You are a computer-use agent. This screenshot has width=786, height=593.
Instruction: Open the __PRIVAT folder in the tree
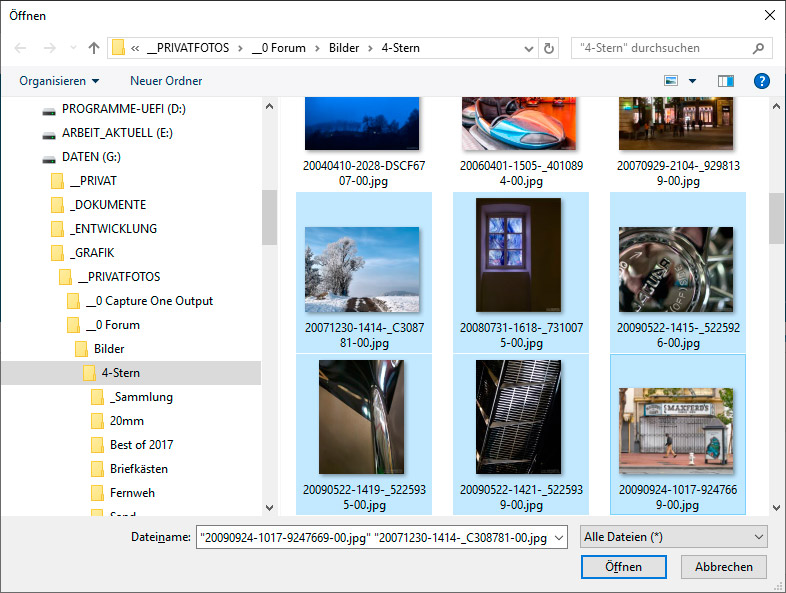(x=93, y=181)
